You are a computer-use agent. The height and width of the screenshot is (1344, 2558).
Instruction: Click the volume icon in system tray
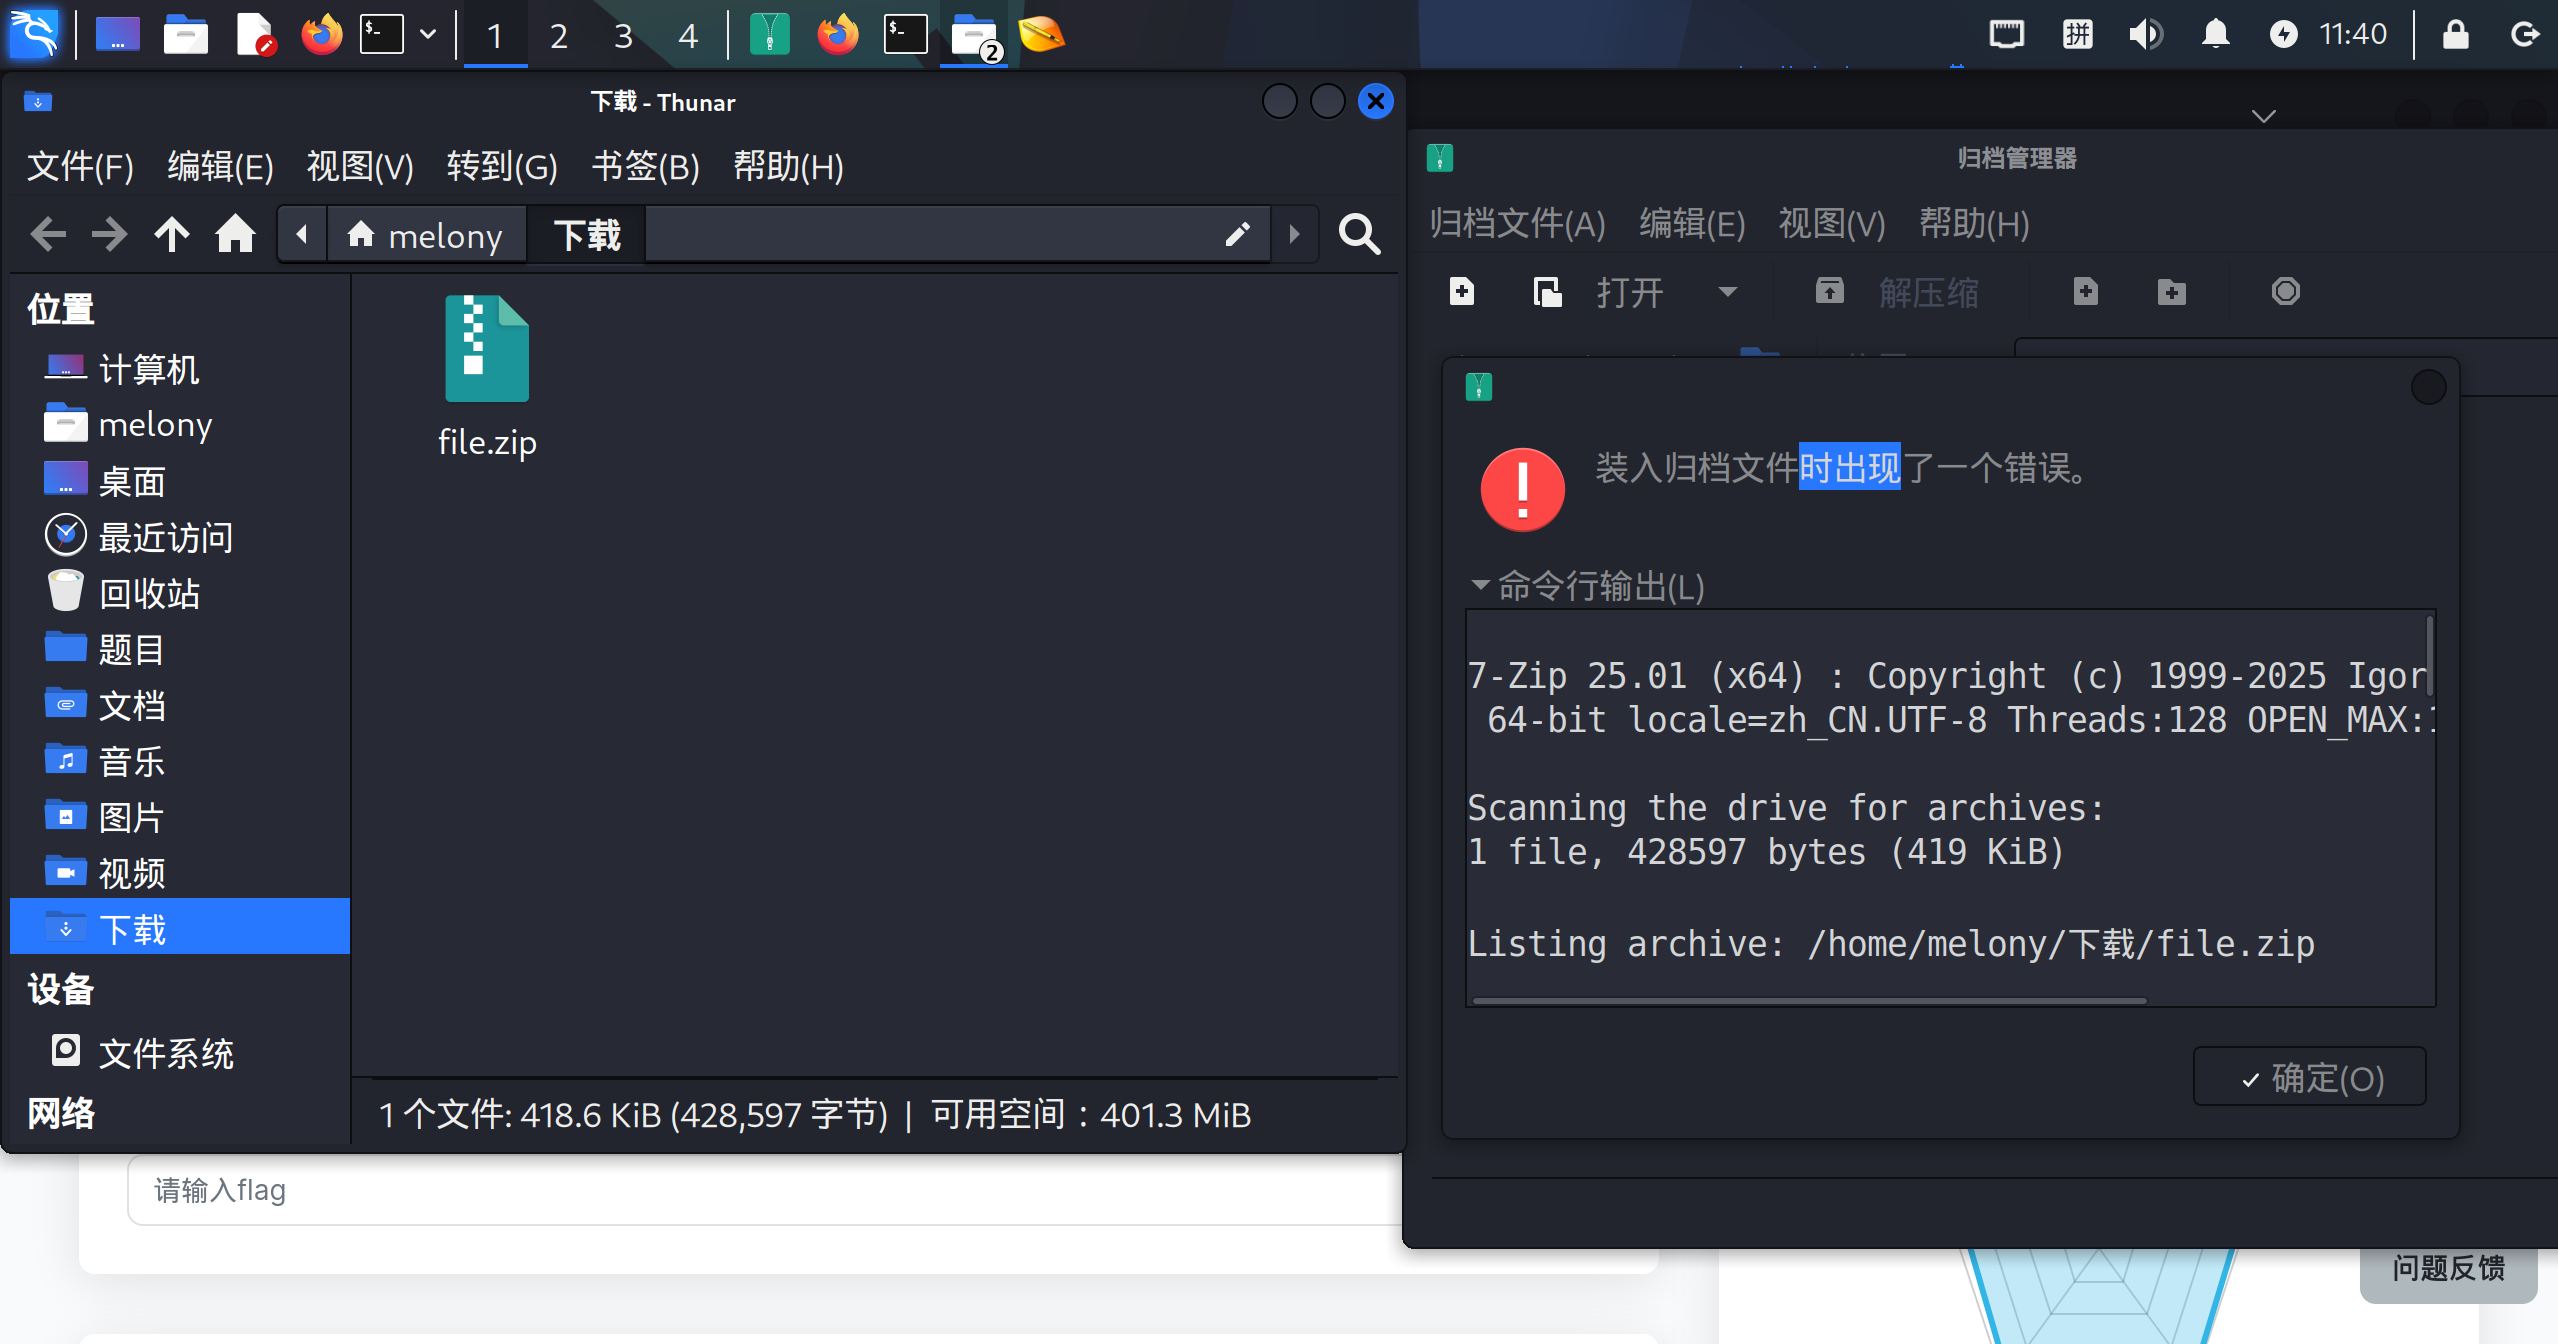click(x=2145, y=35)
